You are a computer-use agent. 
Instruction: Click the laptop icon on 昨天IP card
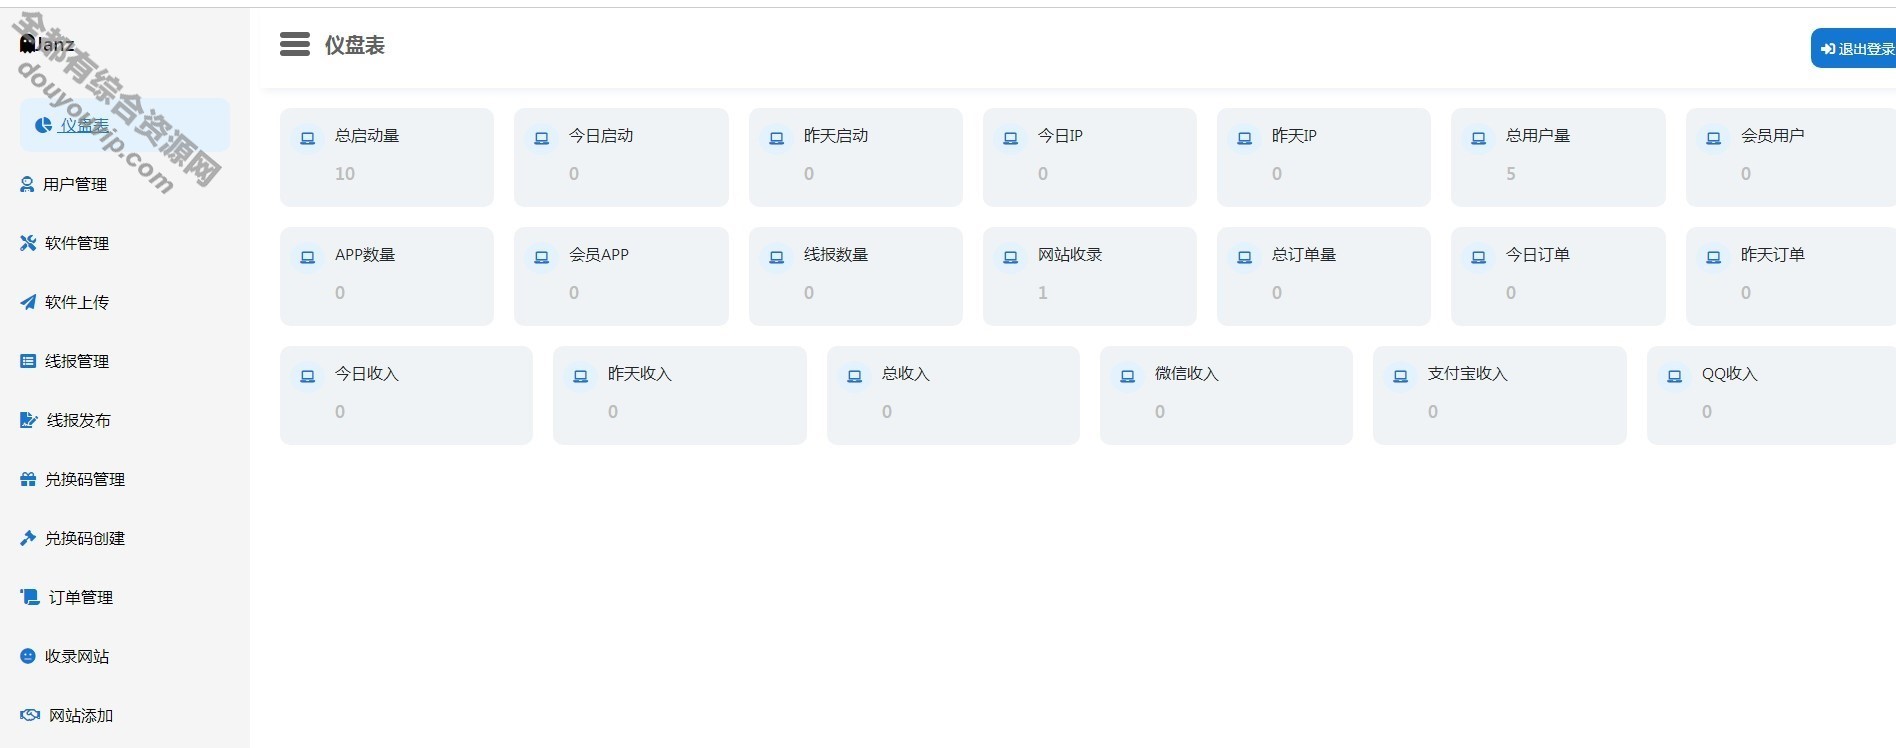coord(1245,138)
